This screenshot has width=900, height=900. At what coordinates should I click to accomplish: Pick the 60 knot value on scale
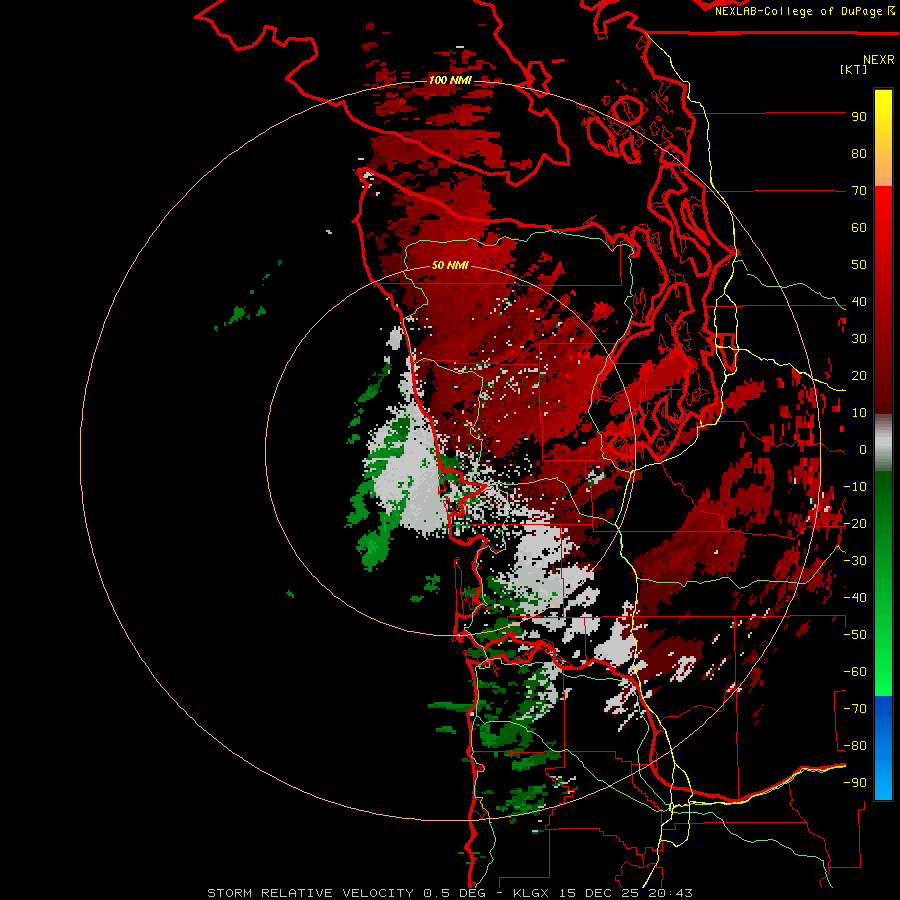pos(859,227)
